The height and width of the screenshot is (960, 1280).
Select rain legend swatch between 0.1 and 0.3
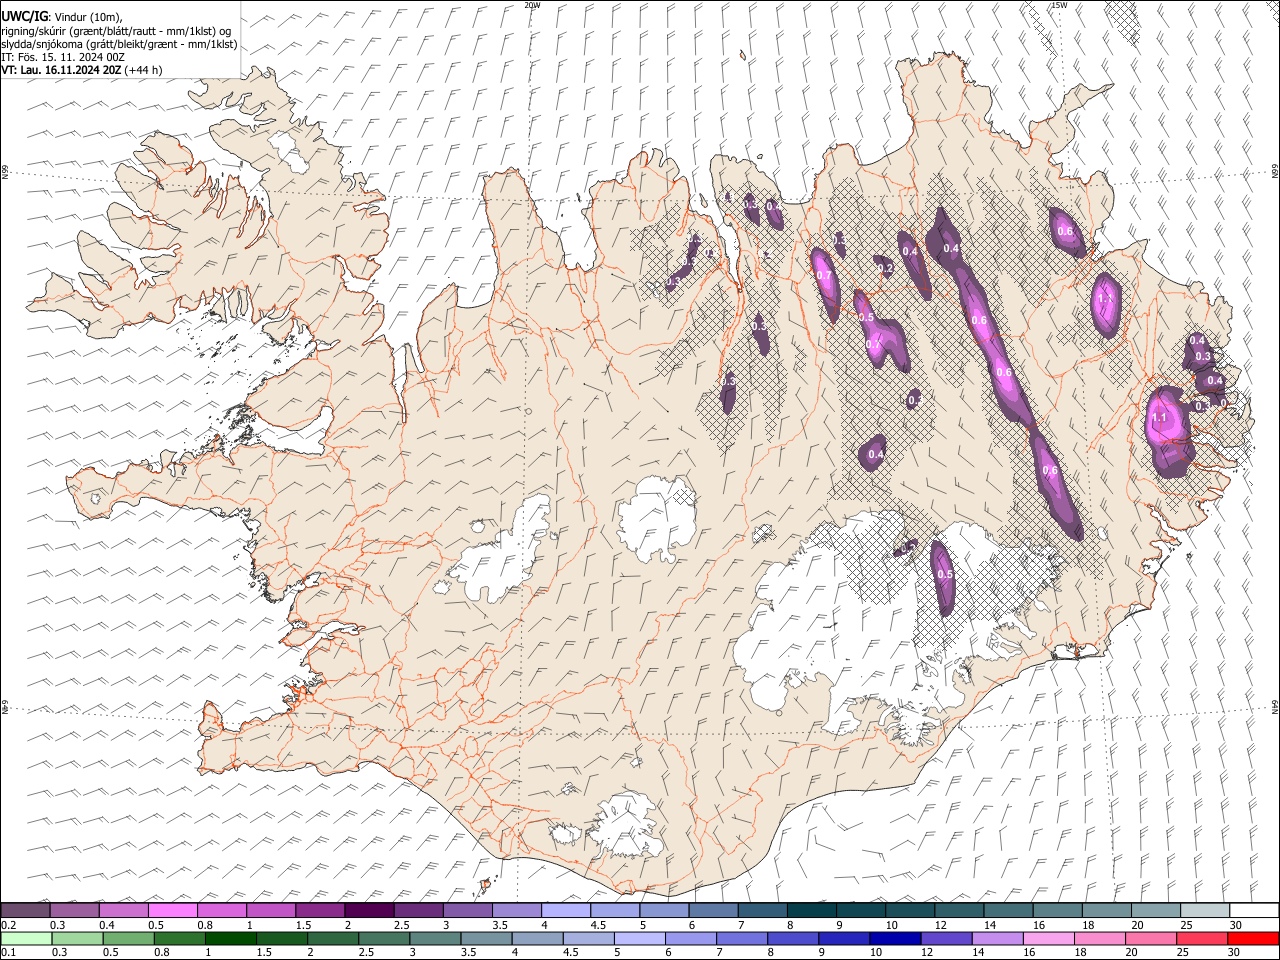click(x=25, y=939)
